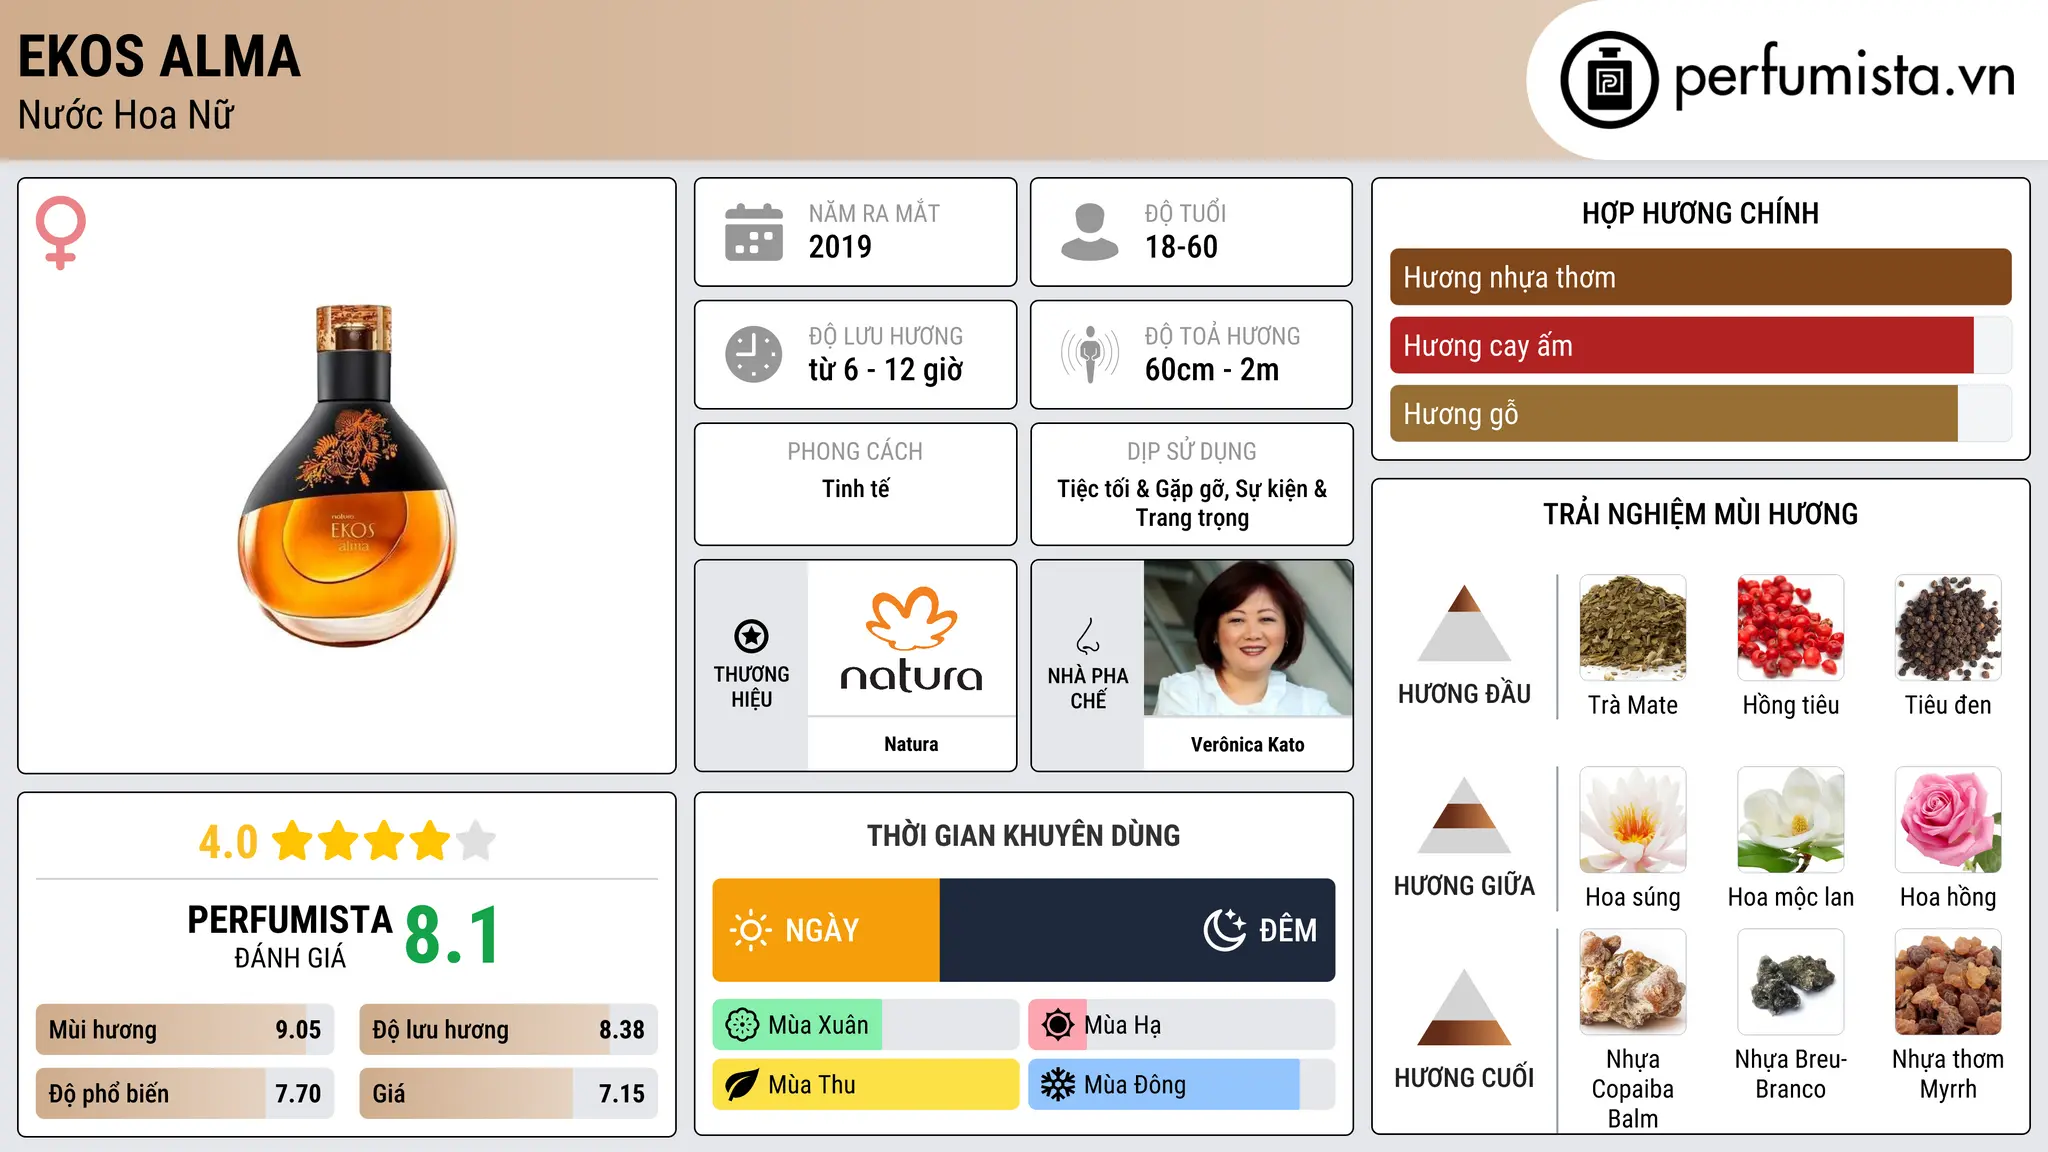Click the Hợp hương chính heading

pyautogui.click(x=1700, y=213)
